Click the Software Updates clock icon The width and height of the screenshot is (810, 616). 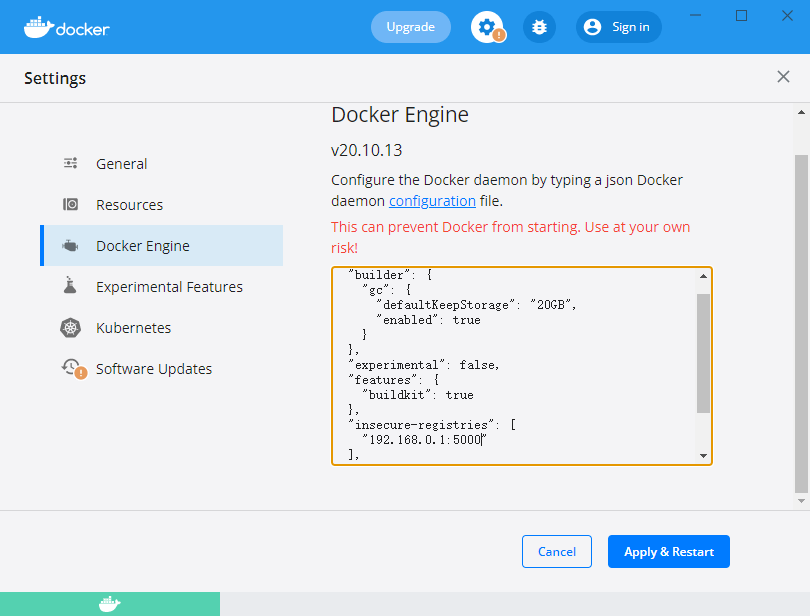tap(73, 368)
